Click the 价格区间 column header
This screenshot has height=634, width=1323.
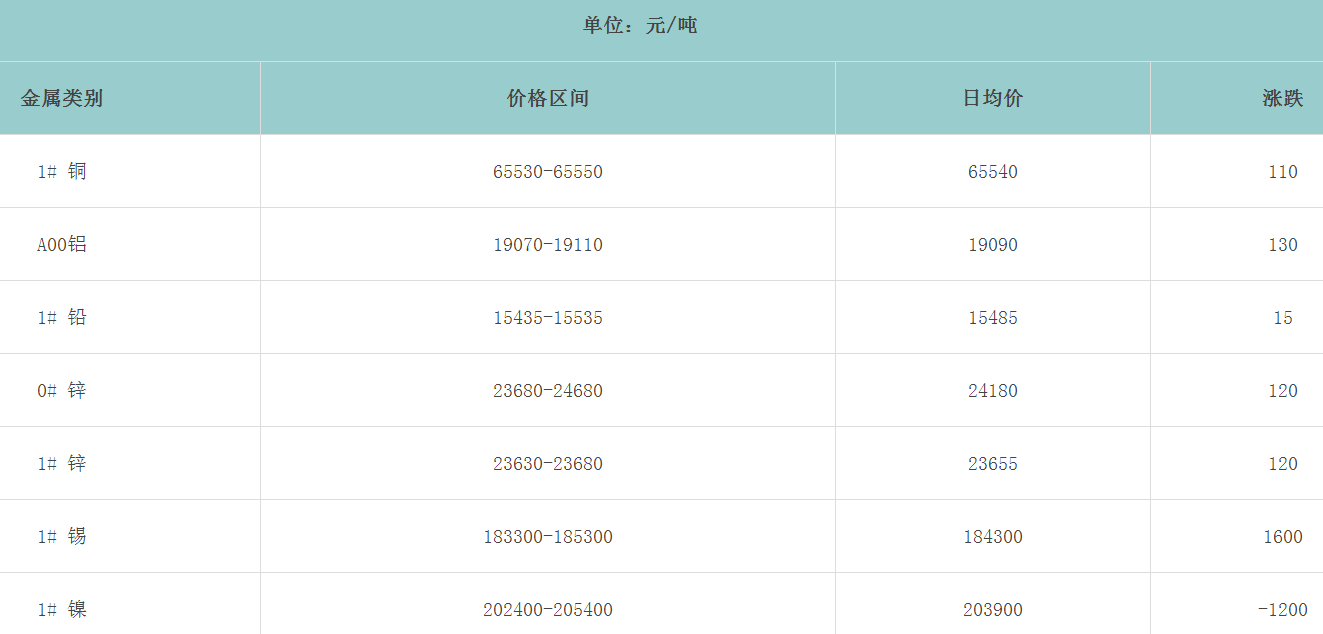click(548, 98)
